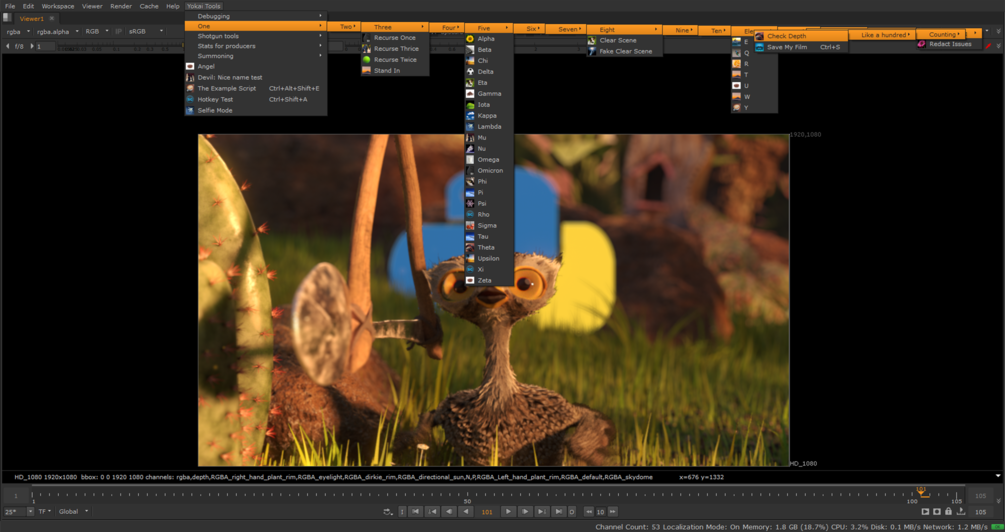Click the Check Depth icon
1005x532 pixels.
[760, 36]
